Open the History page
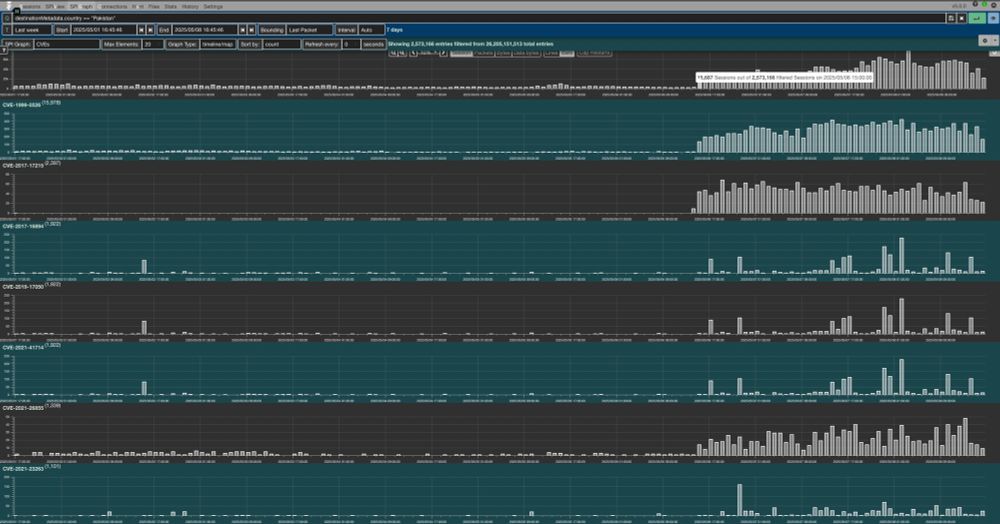 coord(190,6)
